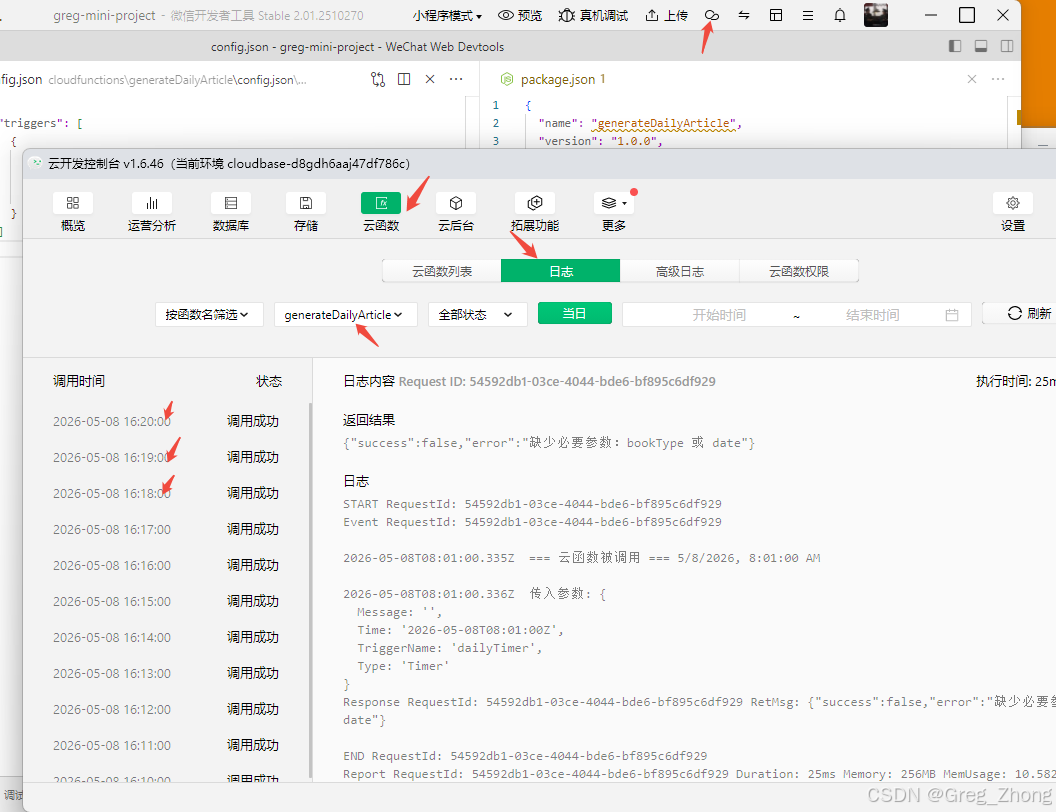Open 数据库 database section

[231, 213]
